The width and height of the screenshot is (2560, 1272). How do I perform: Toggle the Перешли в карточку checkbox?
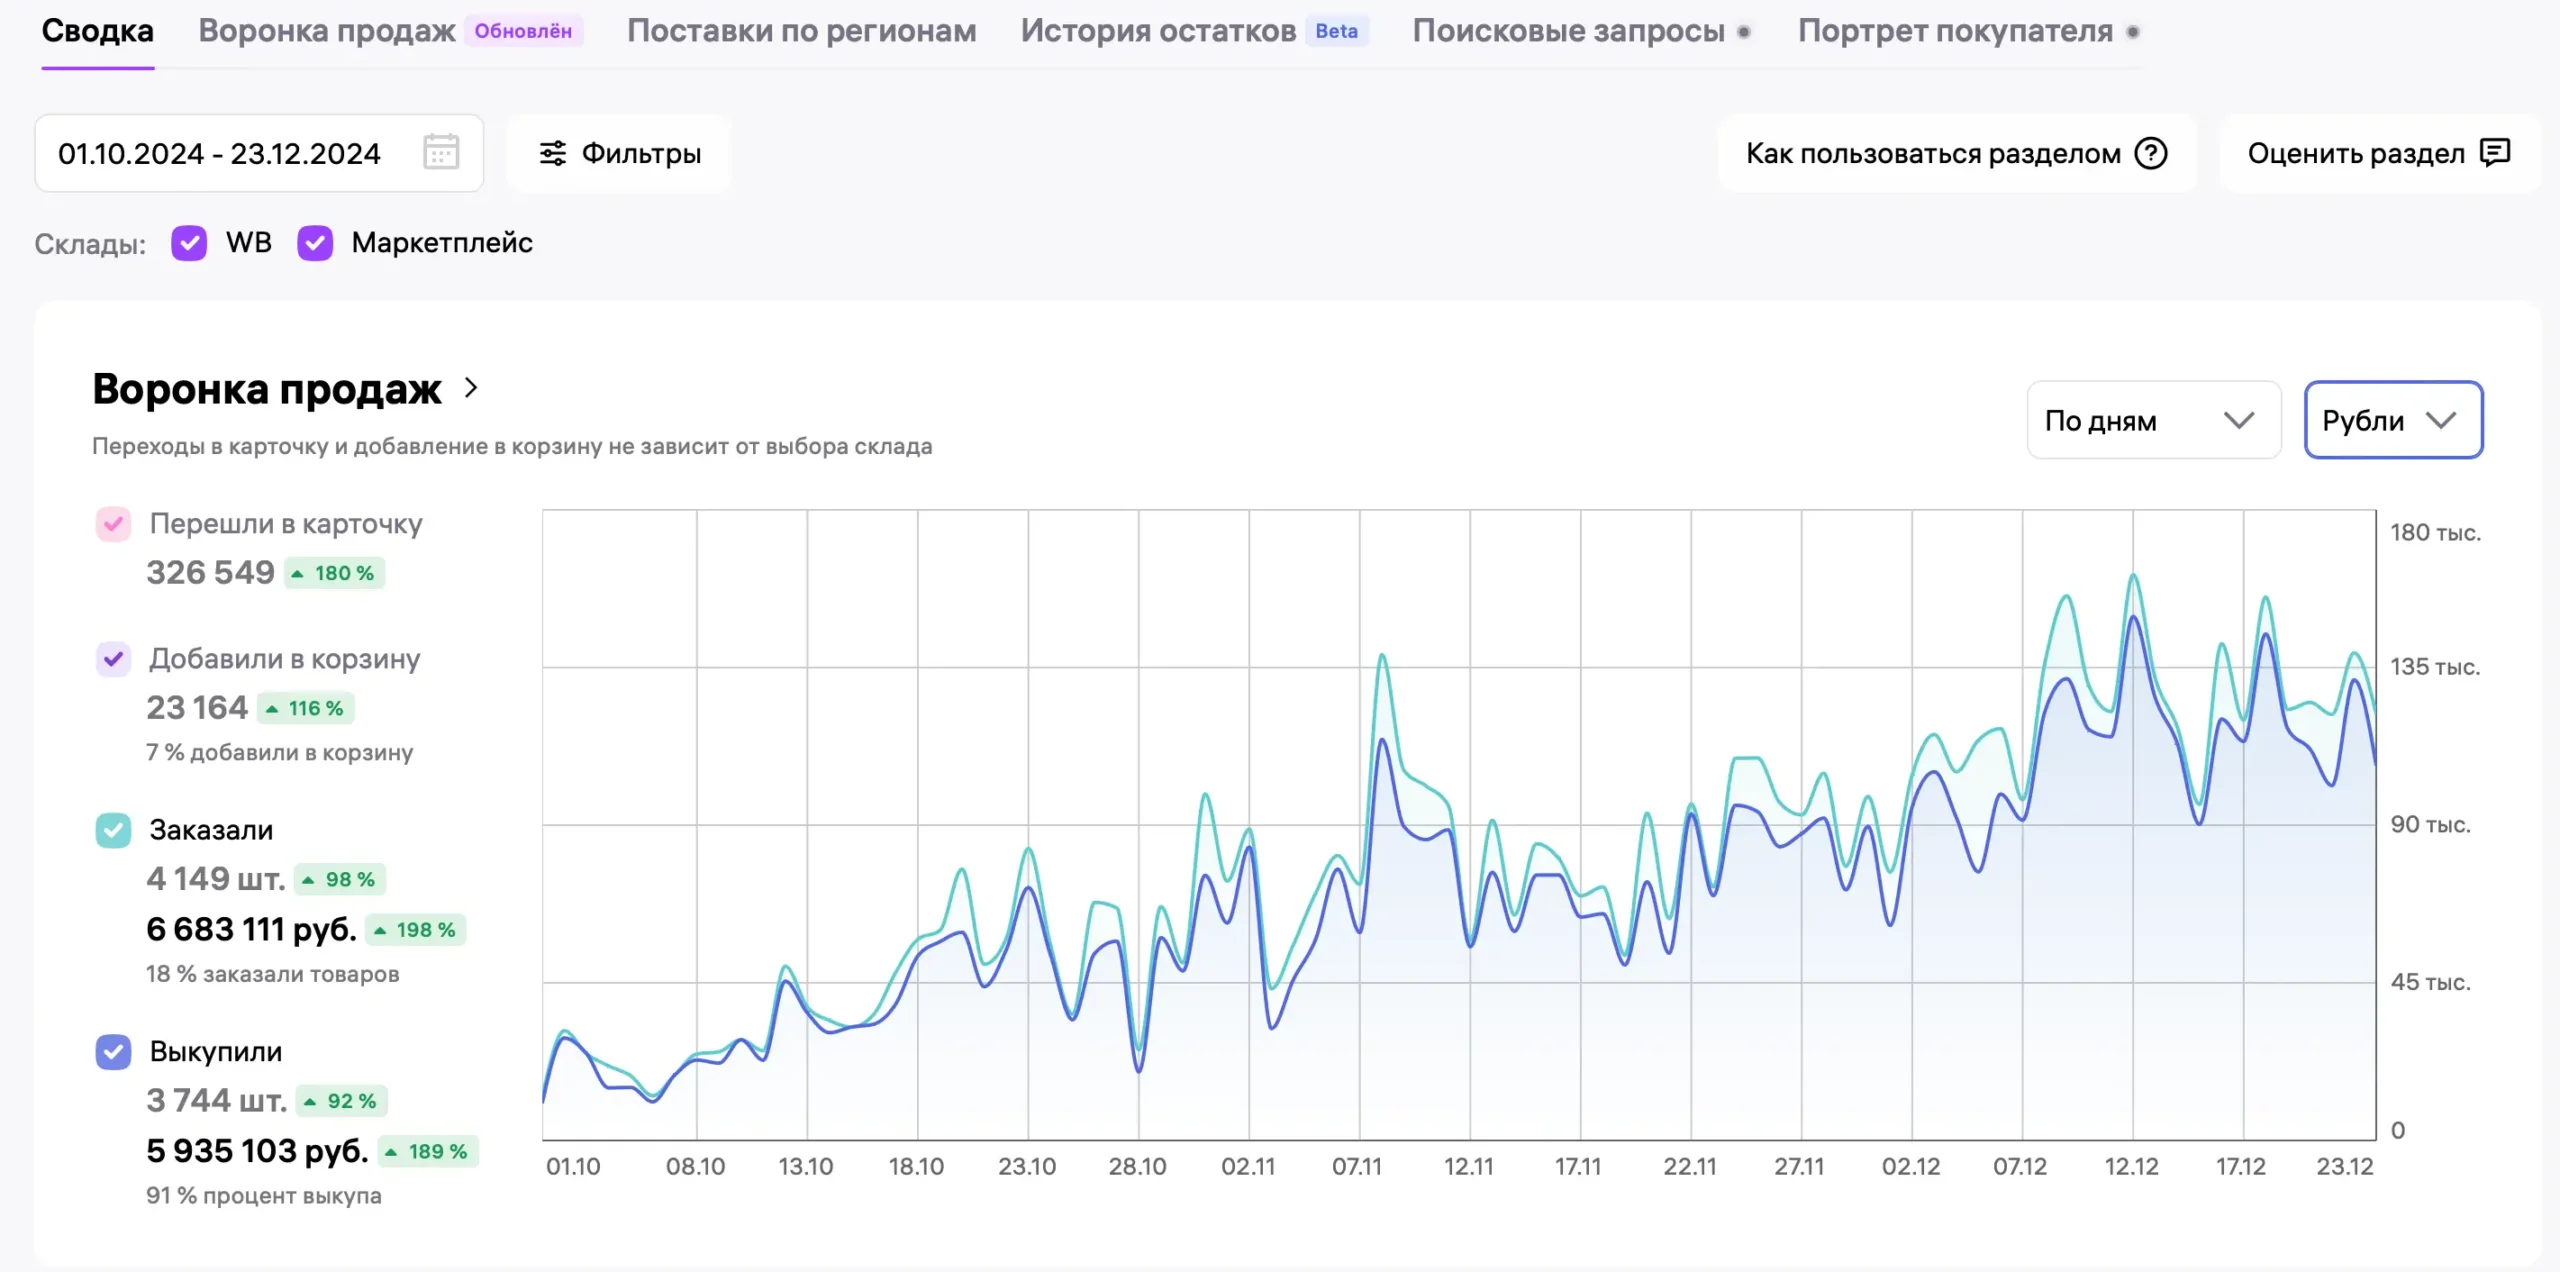coord(113,524)
